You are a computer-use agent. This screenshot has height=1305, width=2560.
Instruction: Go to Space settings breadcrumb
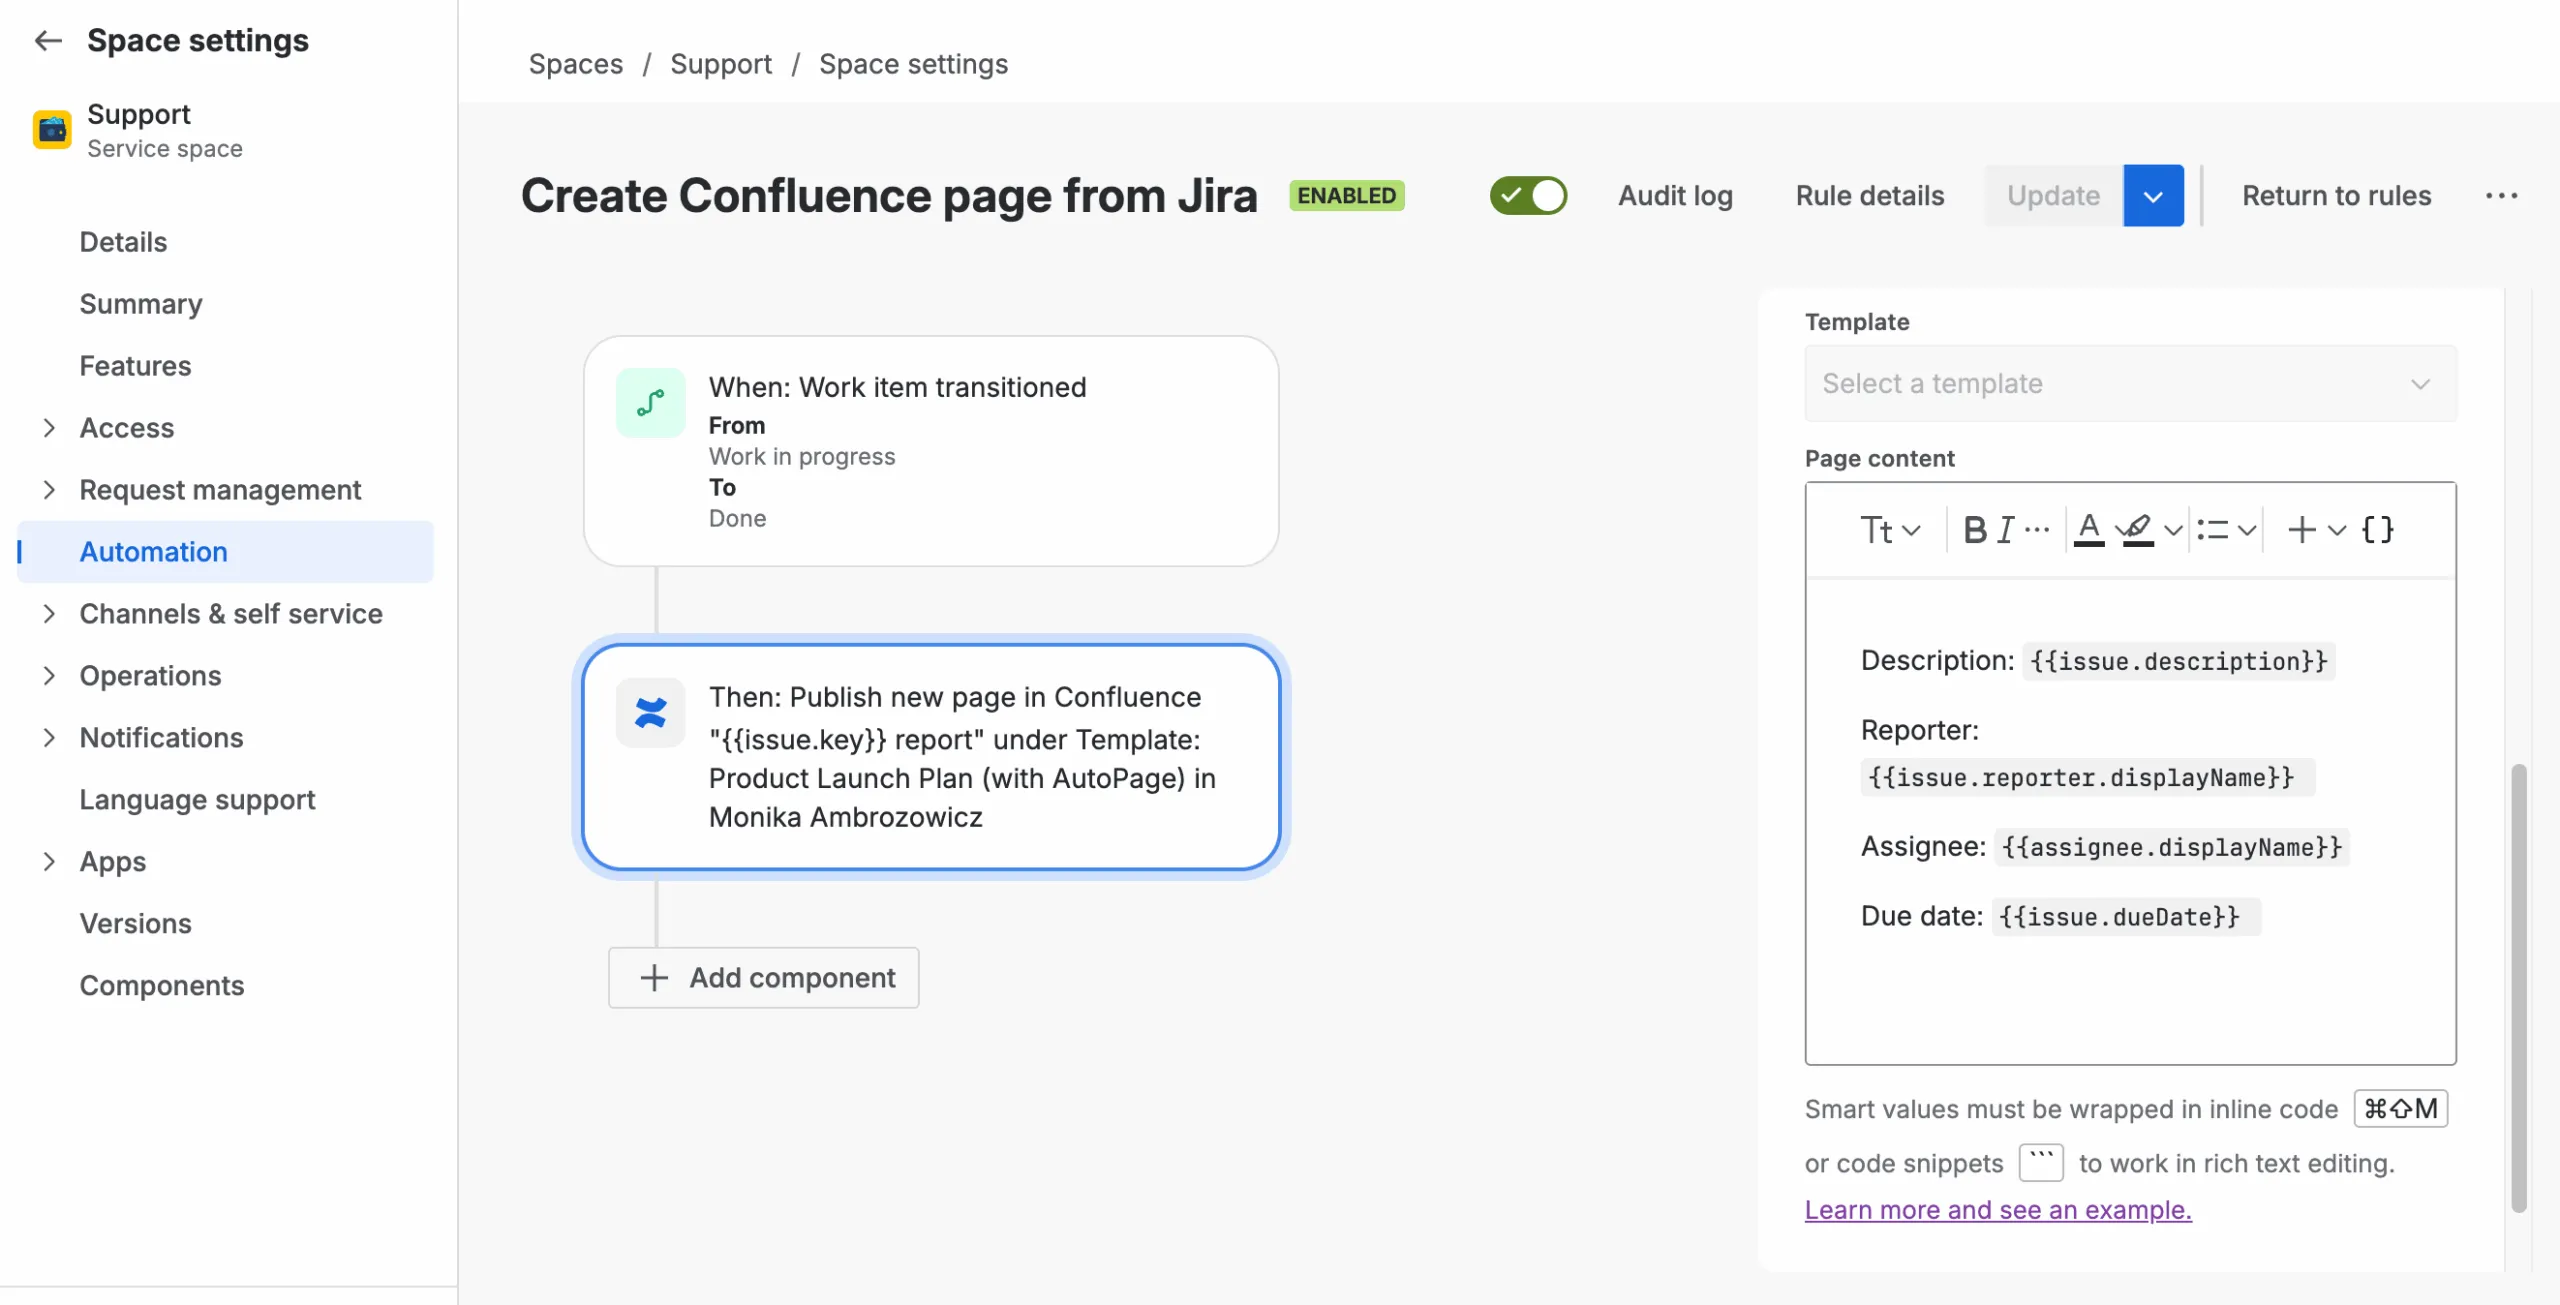click(913, 64)
